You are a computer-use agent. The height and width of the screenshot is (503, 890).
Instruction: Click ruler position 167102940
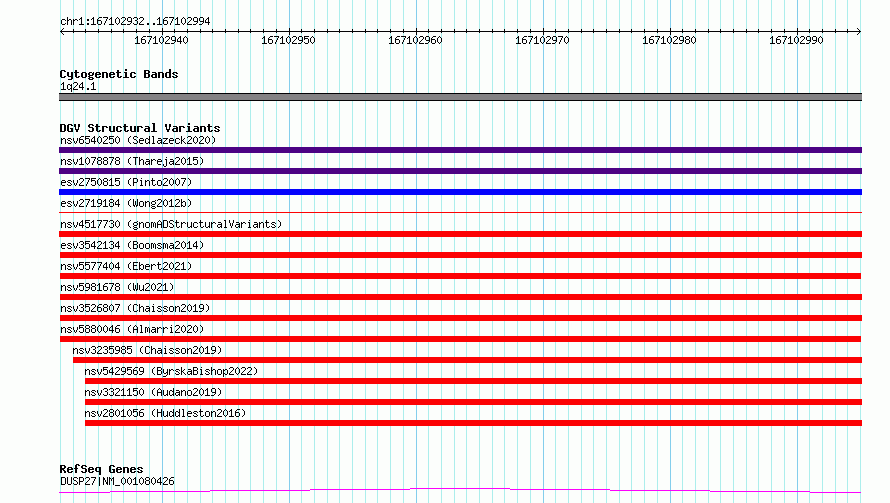click(161, 40)
